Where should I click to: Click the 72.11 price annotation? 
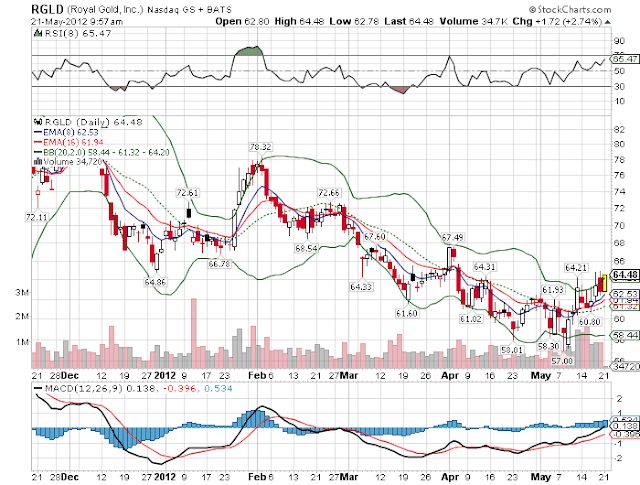coord(37,217)
